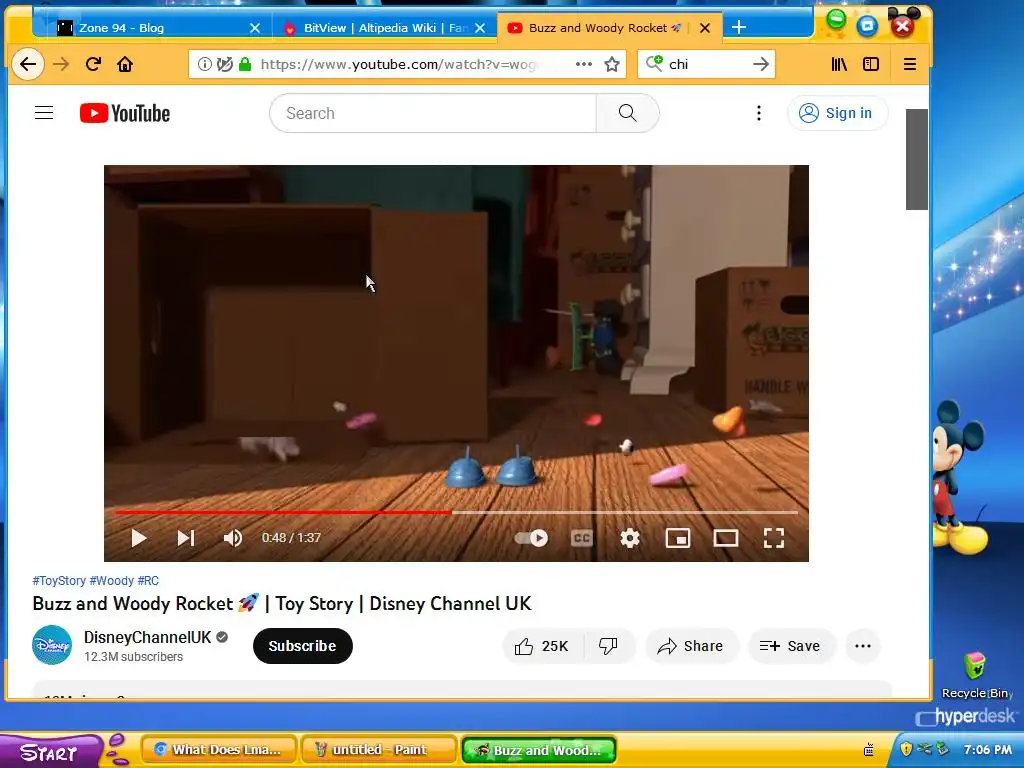Open the video settings gear

pyautogui.click(x=630, y=538)
